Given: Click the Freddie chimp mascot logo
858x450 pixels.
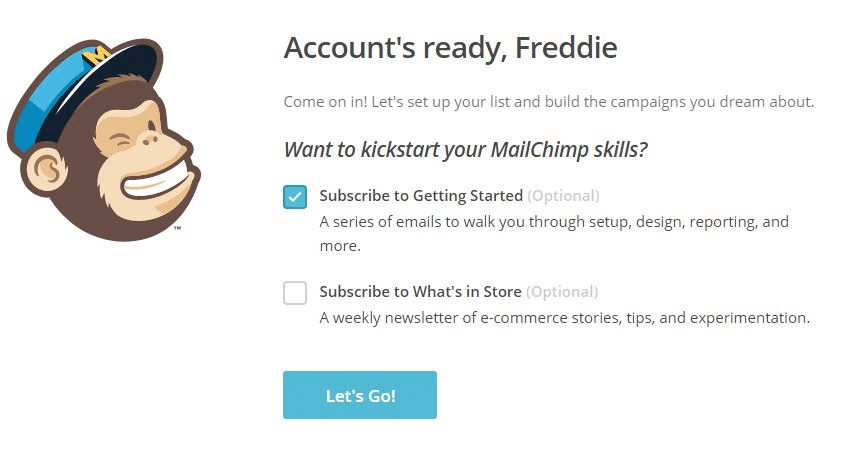Looking at the screenshot, I should tap(101, 138).
